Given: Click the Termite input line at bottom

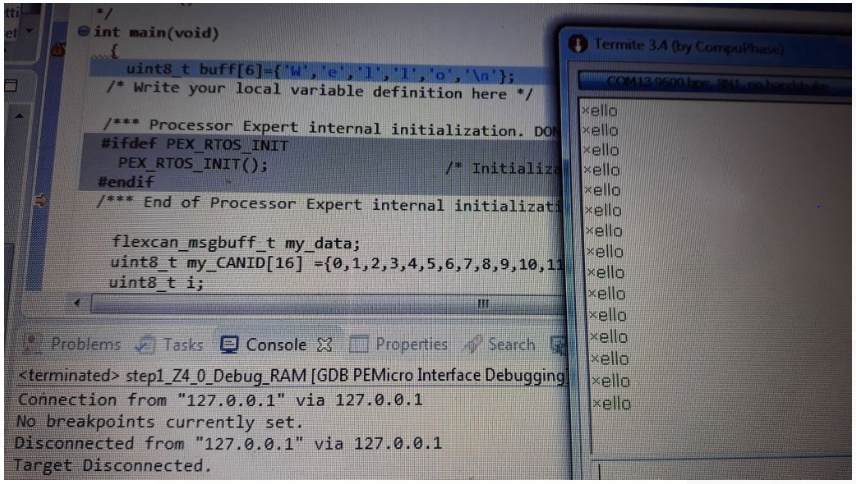Looking at the screenshot, I should [x=723, y=470].
